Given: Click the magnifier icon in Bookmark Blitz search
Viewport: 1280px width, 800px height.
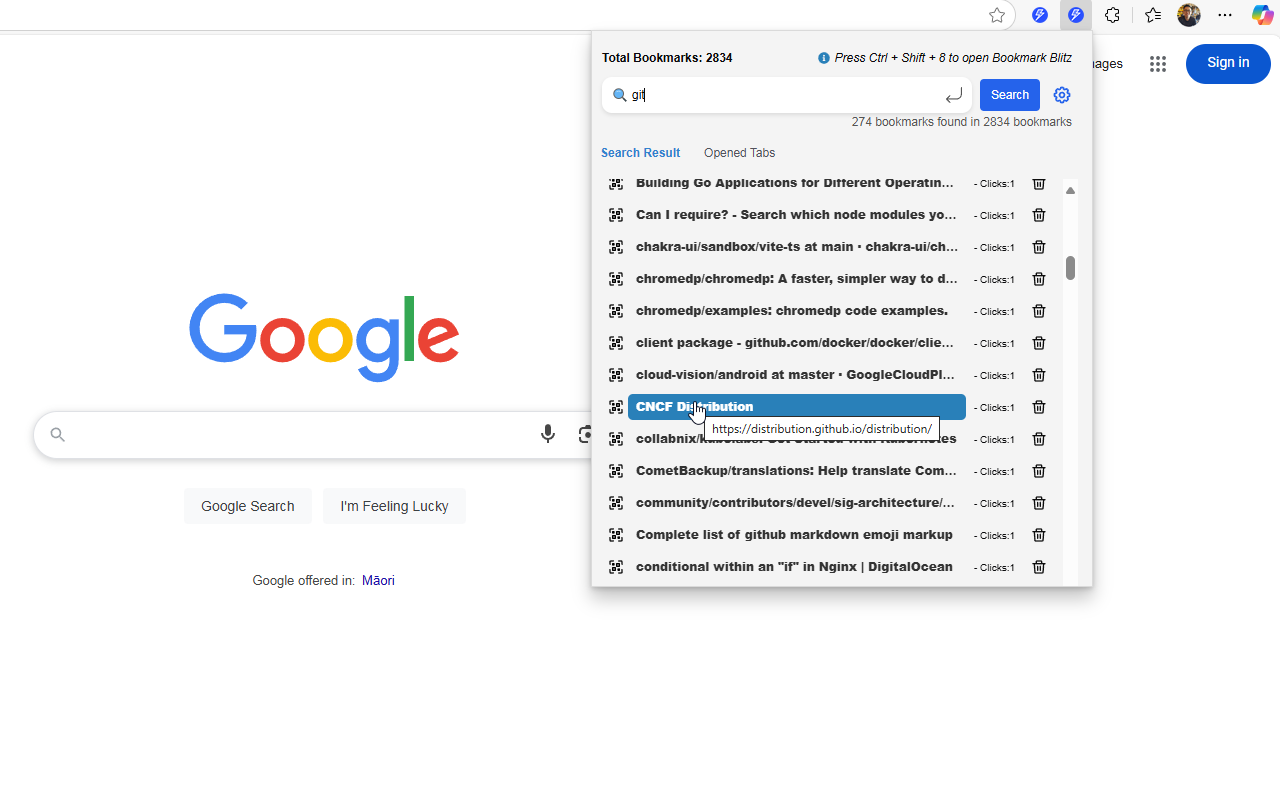Looking at the screenshot, I should coord(619,95).
